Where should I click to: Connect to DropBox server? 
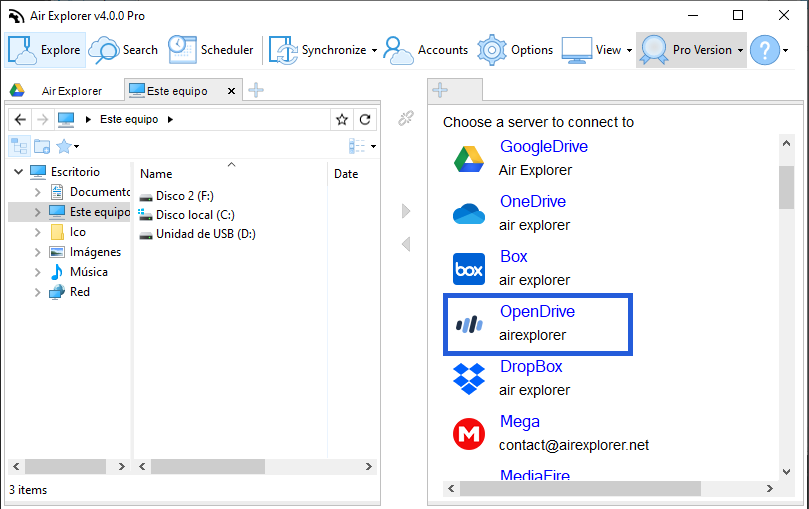click(x=531, y=367)
